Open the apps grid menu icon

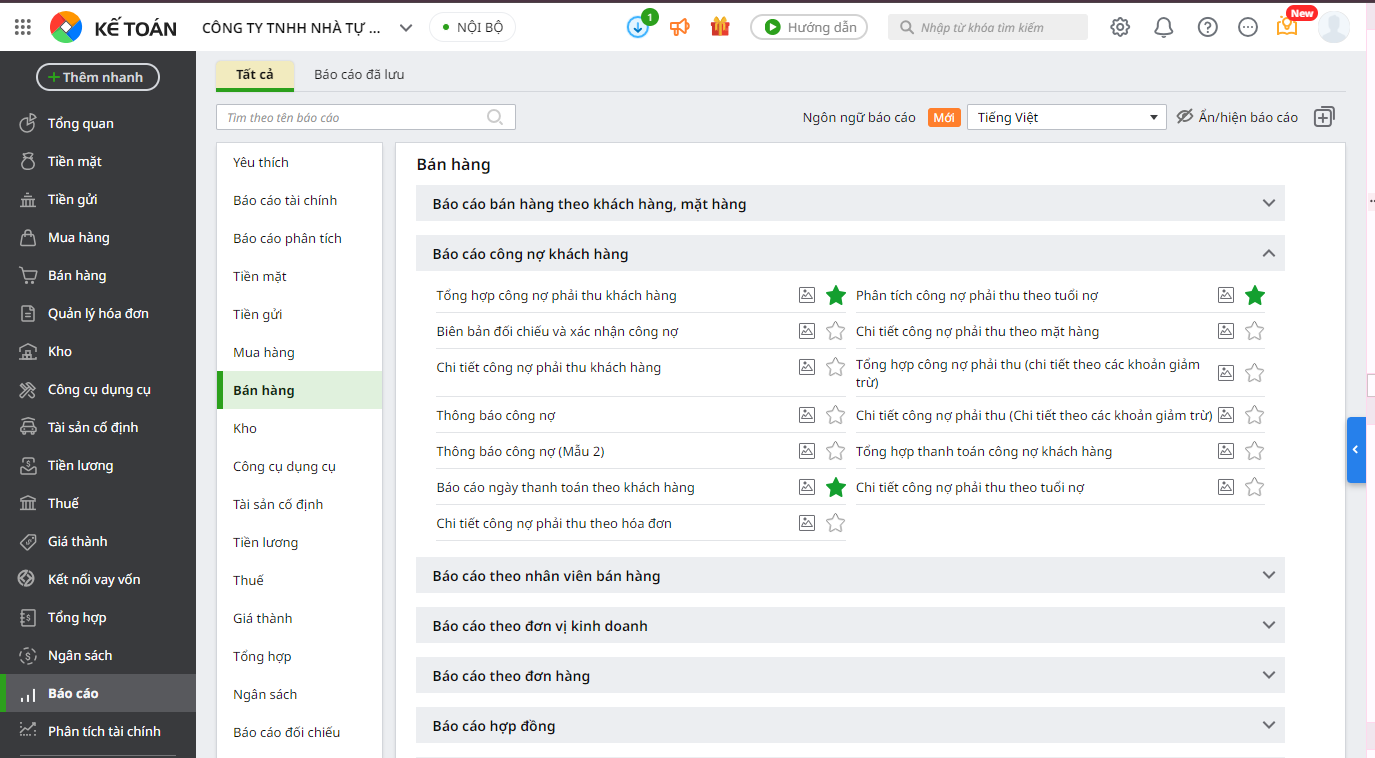pyautogui.click(x=23, y=28)
